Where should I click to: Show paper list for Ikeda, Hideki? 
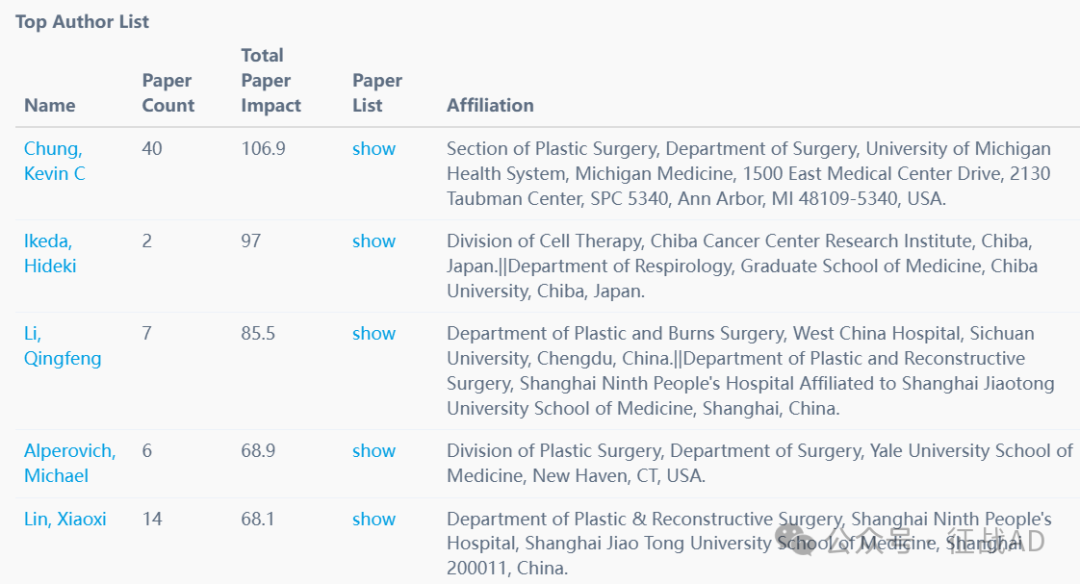[374, 241]
